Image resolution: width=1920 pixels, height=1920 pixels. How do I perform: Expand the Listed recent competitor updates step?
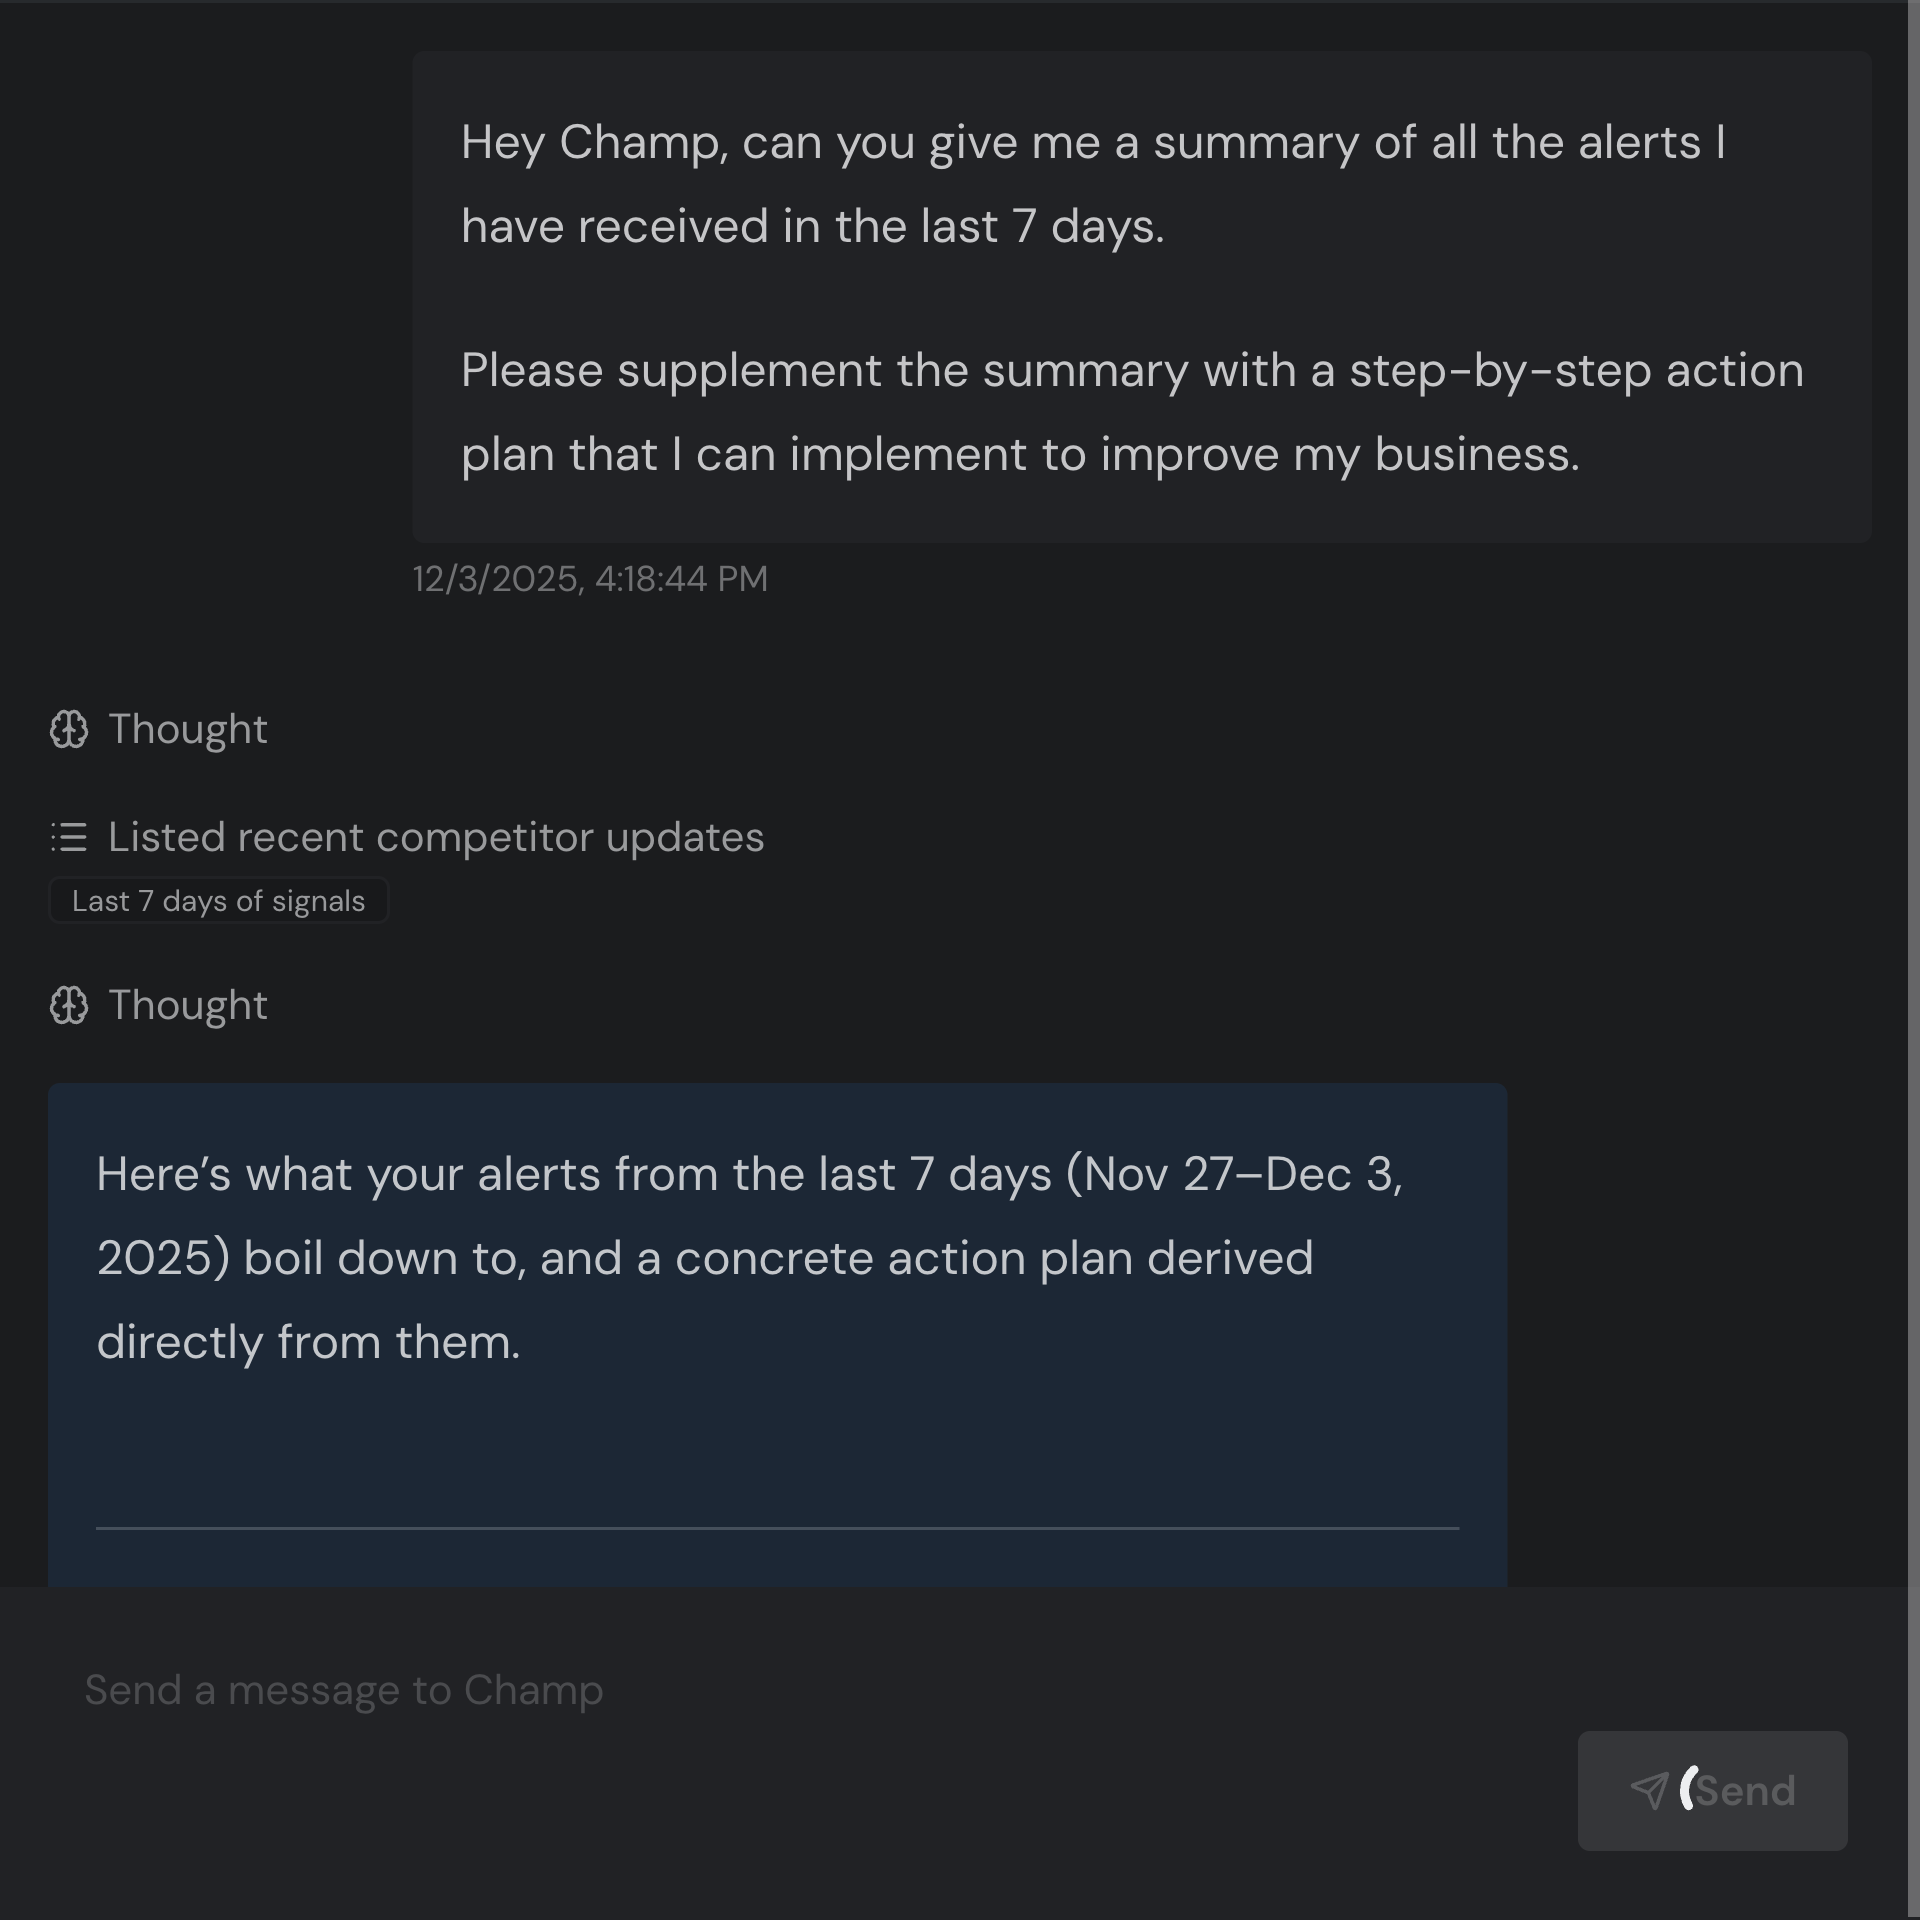pos(435,837)
